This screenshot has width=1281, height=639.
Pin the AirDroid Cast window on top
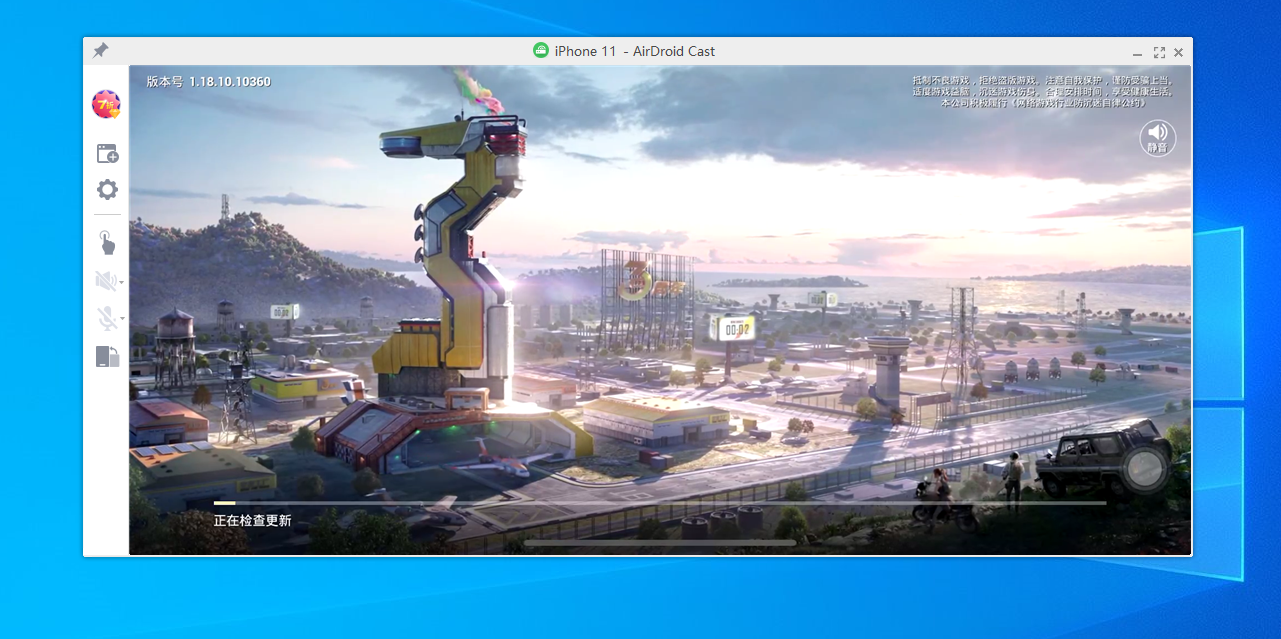click(100, 50)
